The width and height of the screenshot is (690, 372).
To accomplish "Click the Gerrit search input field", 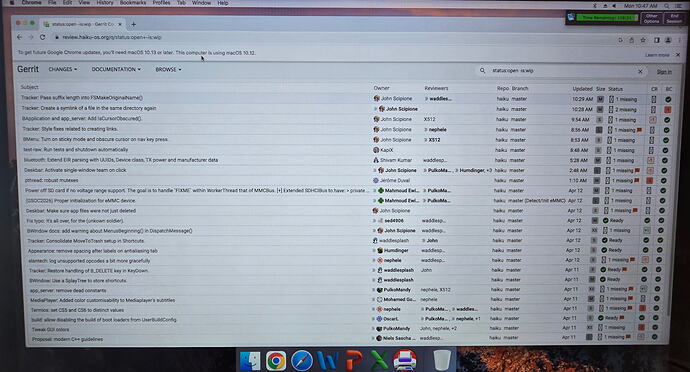I will (562, 70).
